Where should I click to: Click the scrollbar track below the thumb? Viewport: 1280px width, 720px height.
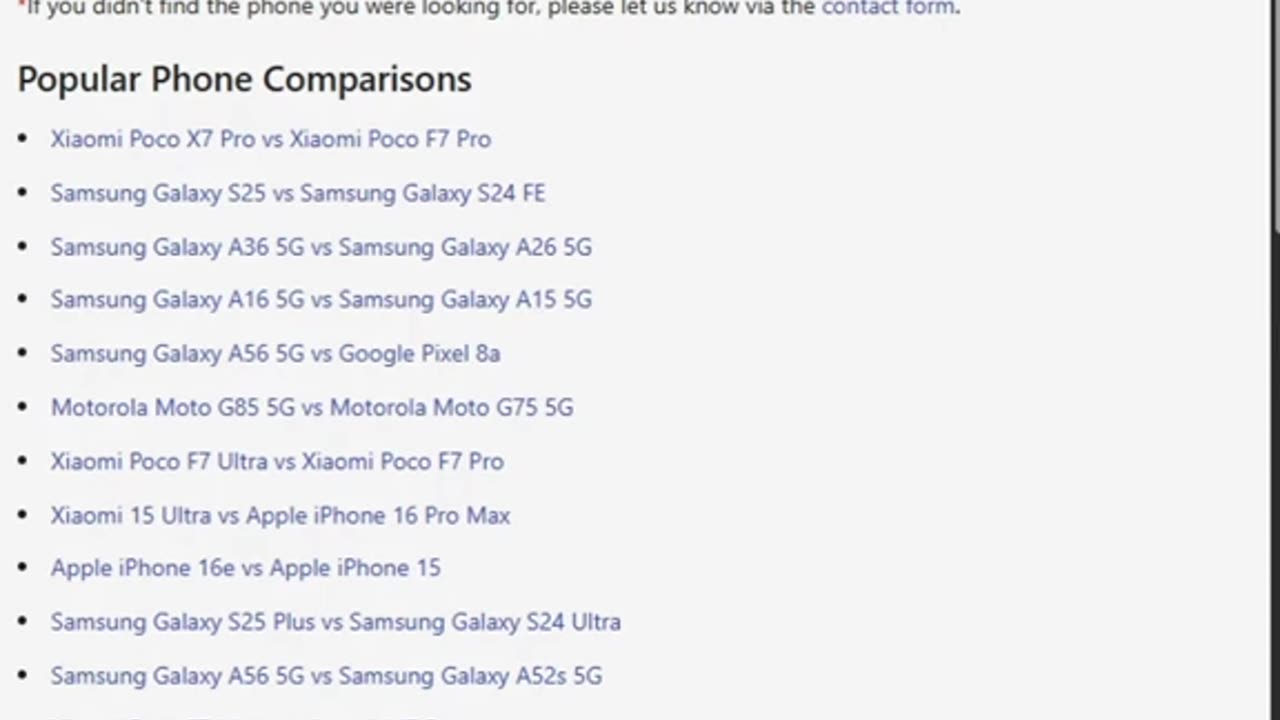coord(1275,475)
